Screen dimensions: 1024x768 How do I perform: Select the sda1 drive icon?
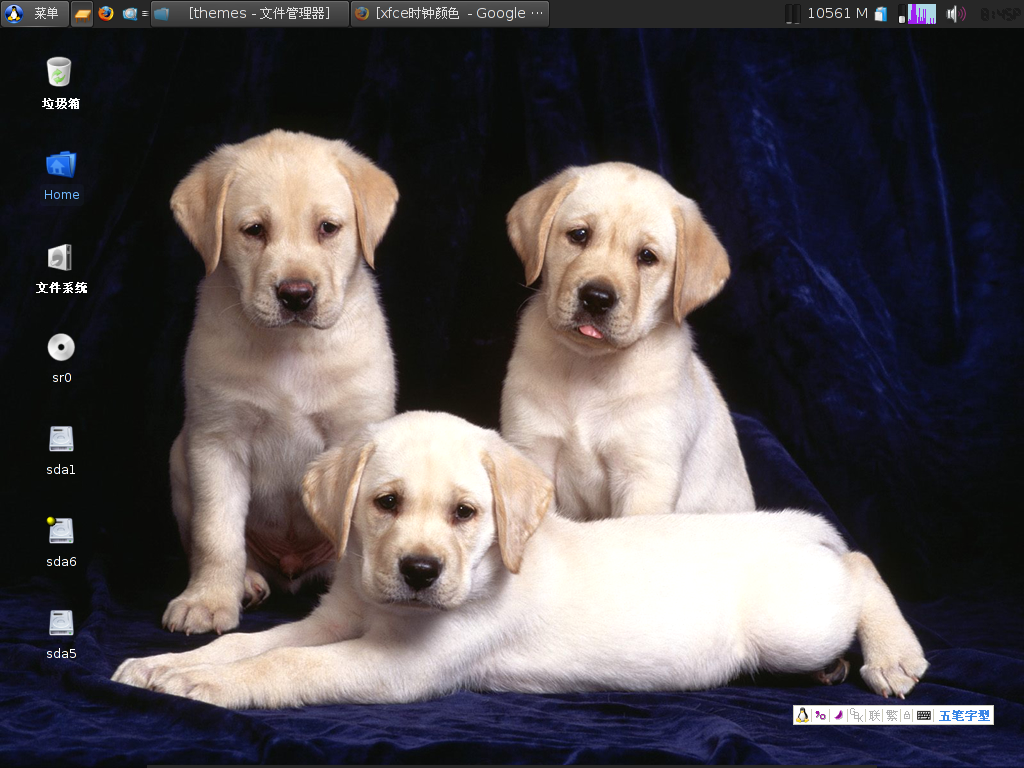pyautogui.click(x=61, y=440)
